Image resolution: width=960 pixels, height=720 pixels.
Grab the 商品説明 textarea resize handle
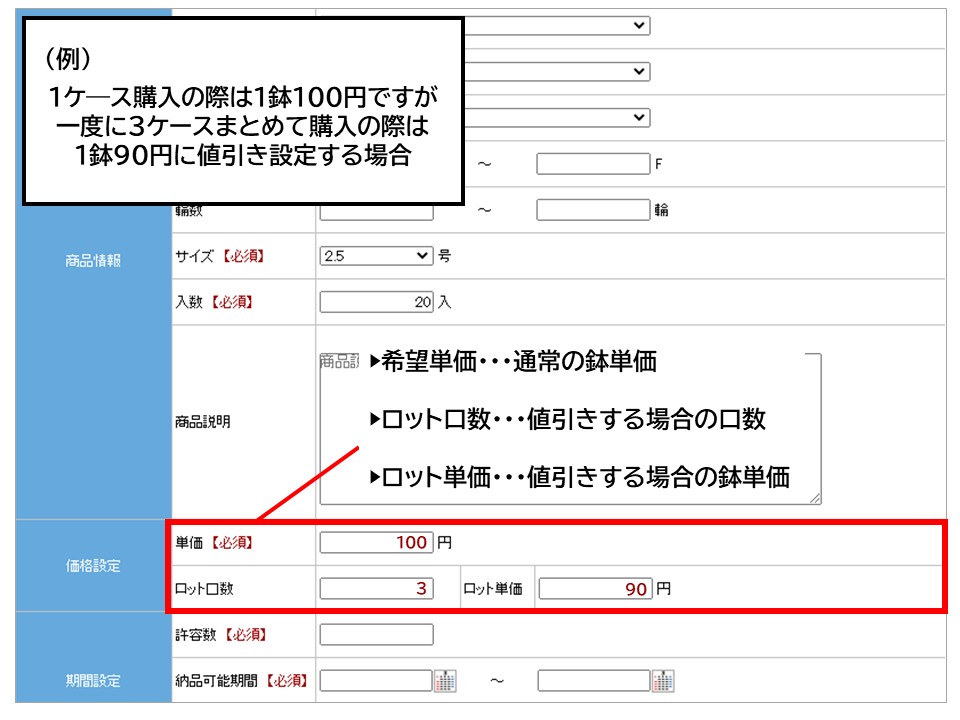pyautogui.click(x=815, y=498)
